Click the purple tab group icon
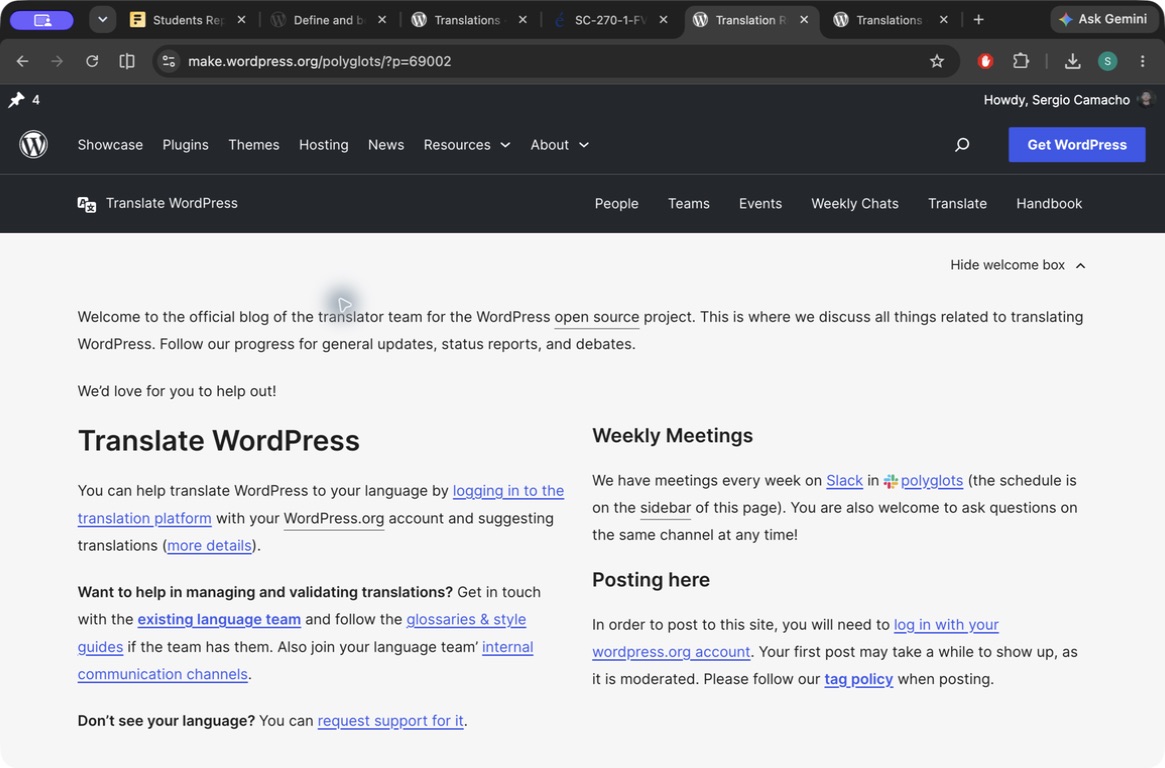 [42, 20]
